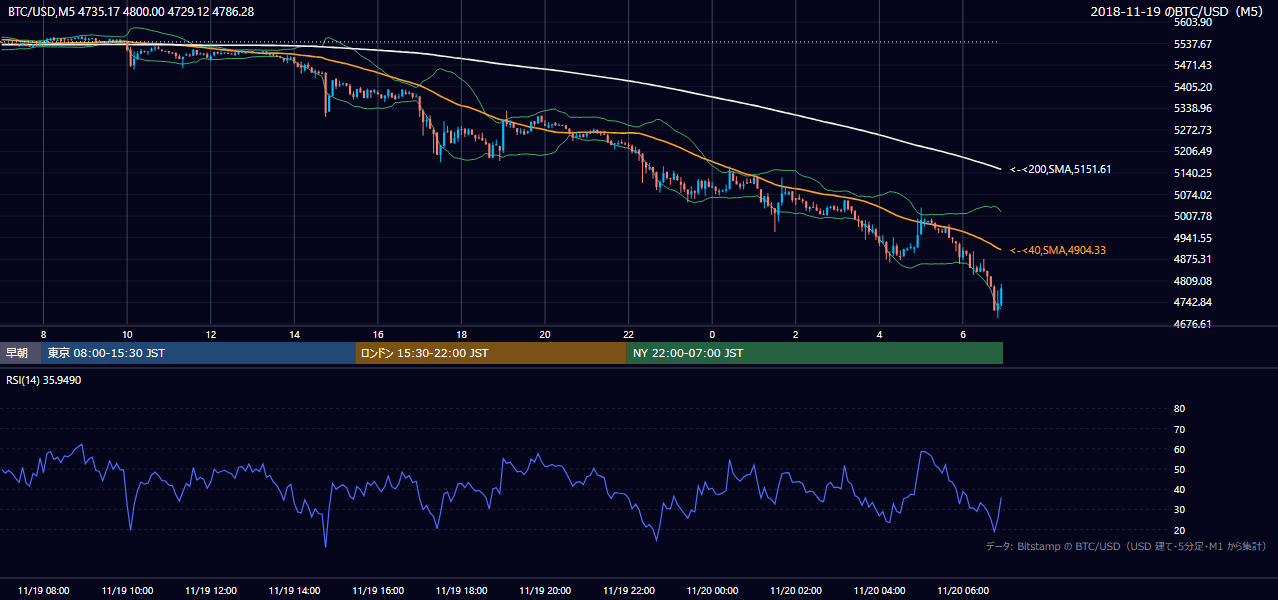Click hour label 16 under the price chart
This screenshot has width=1278, height=600.
[377, 333]
